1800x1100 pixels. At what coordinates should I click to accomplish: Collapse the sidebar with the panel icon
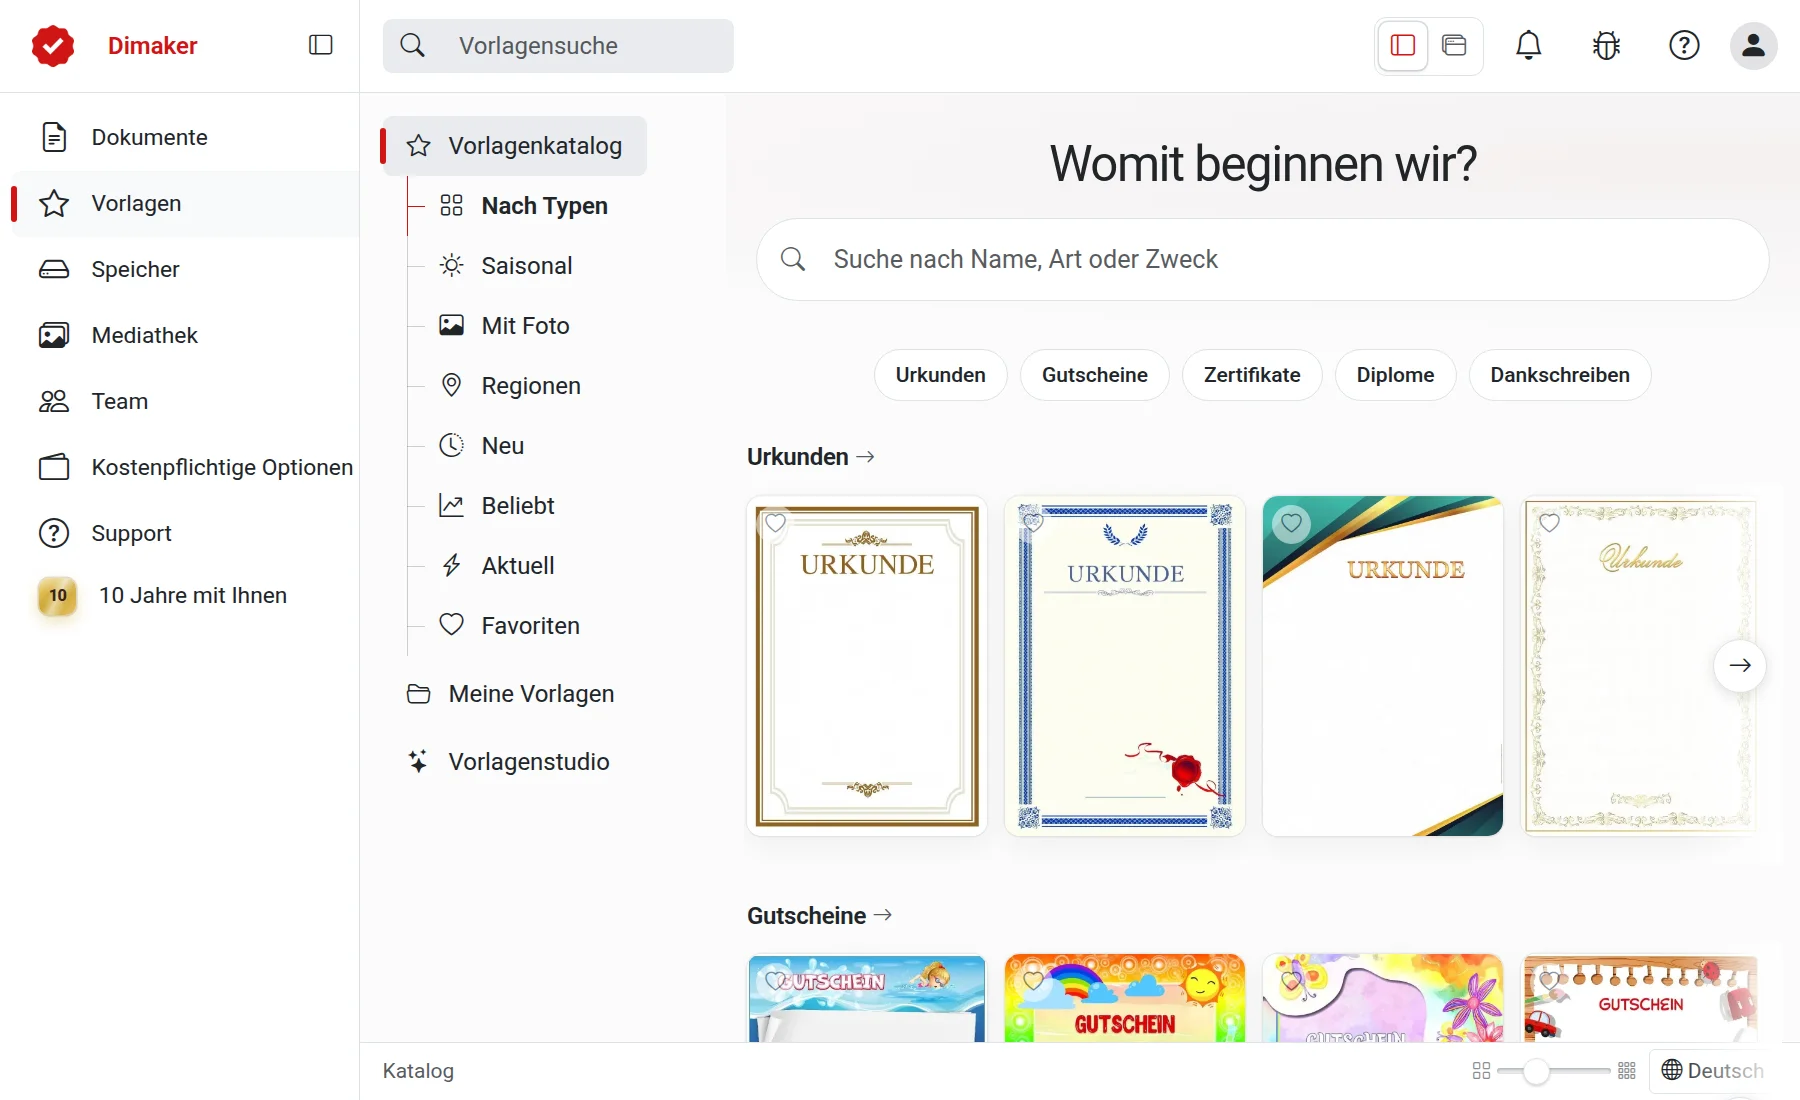click(320, 45)
